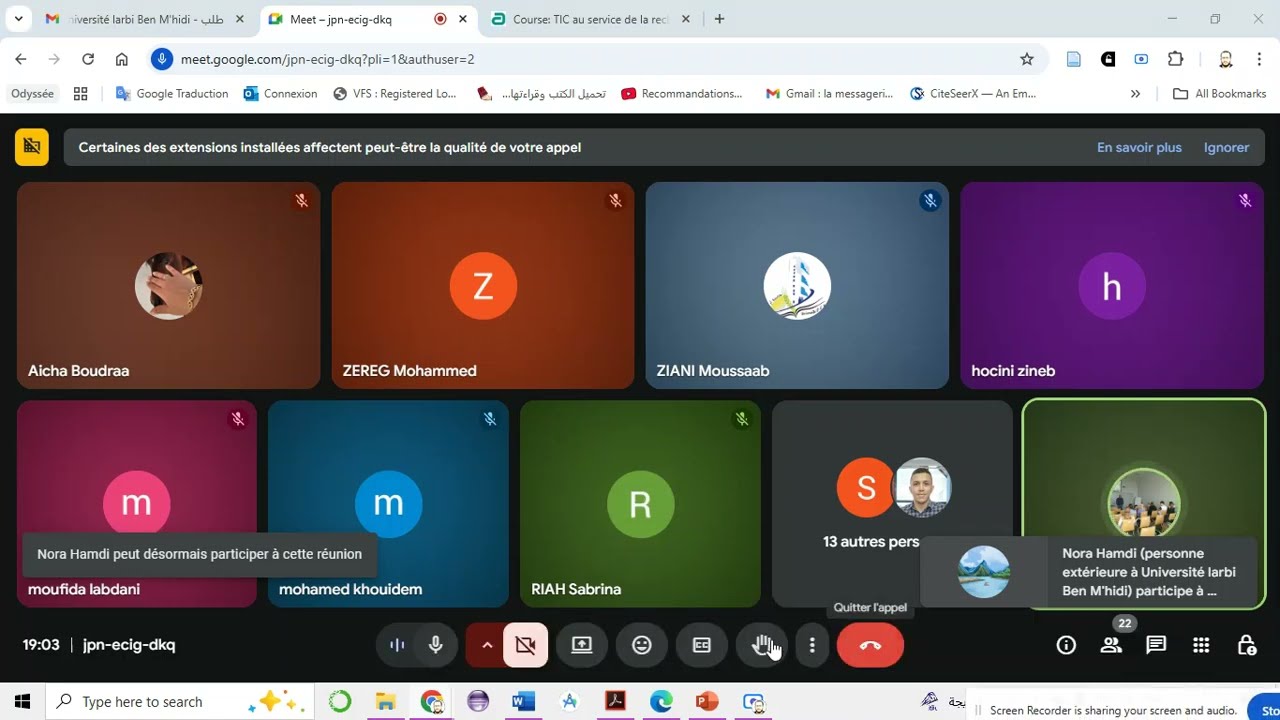Go to the browser home page

tap(122, 59)
